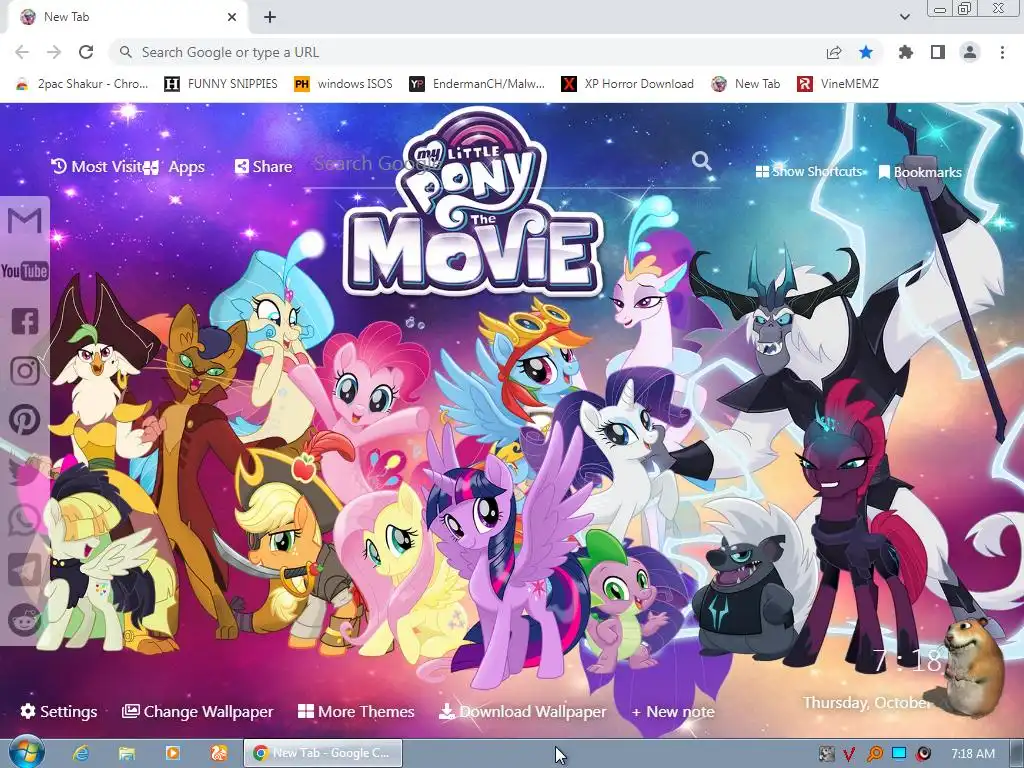Open Windows Explorer from taskbar
This screenshot has width=1024, height=768.
(127, 753)
